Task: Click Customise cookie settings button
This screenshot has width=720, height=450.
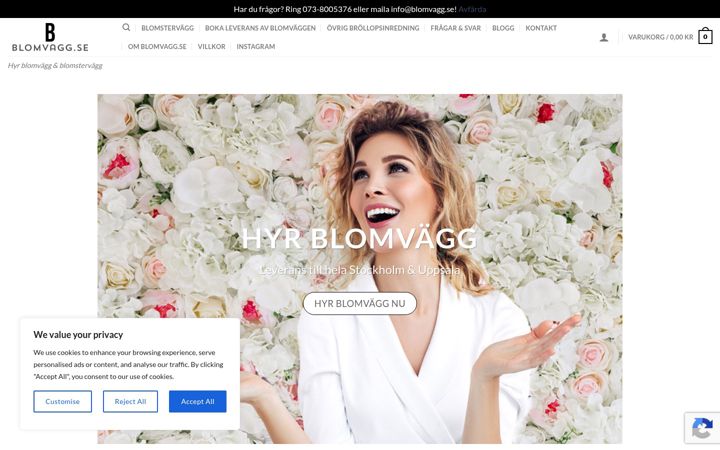Action: pyautogui.click(x=62, y=401)
